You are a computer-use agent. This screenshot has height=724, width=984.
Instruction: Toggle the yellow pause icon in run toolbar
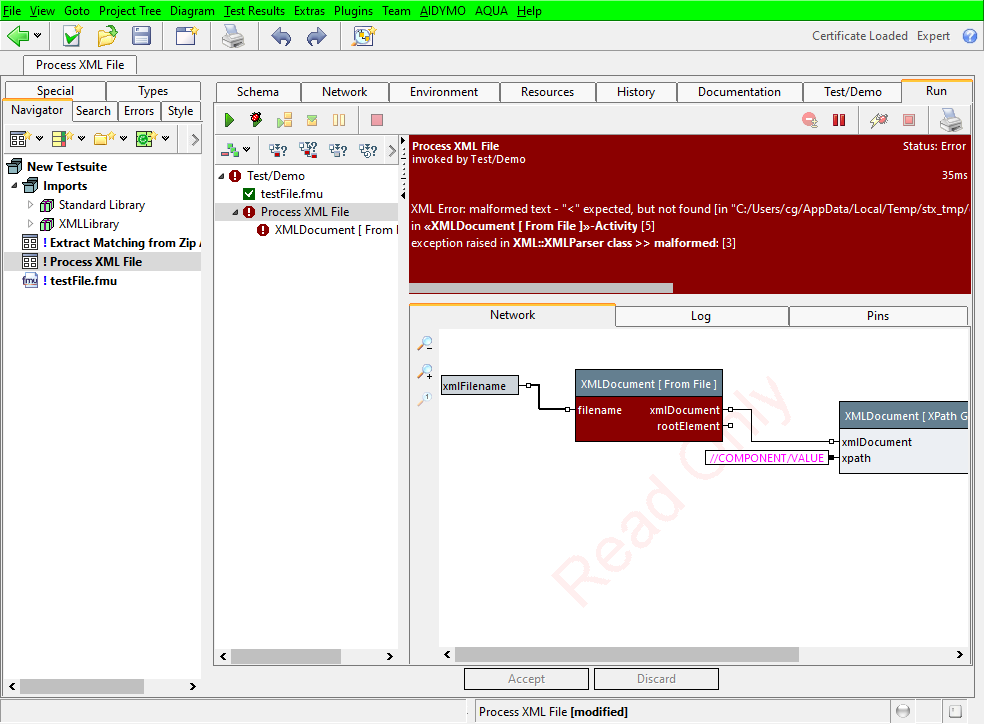tap(339, 120)
